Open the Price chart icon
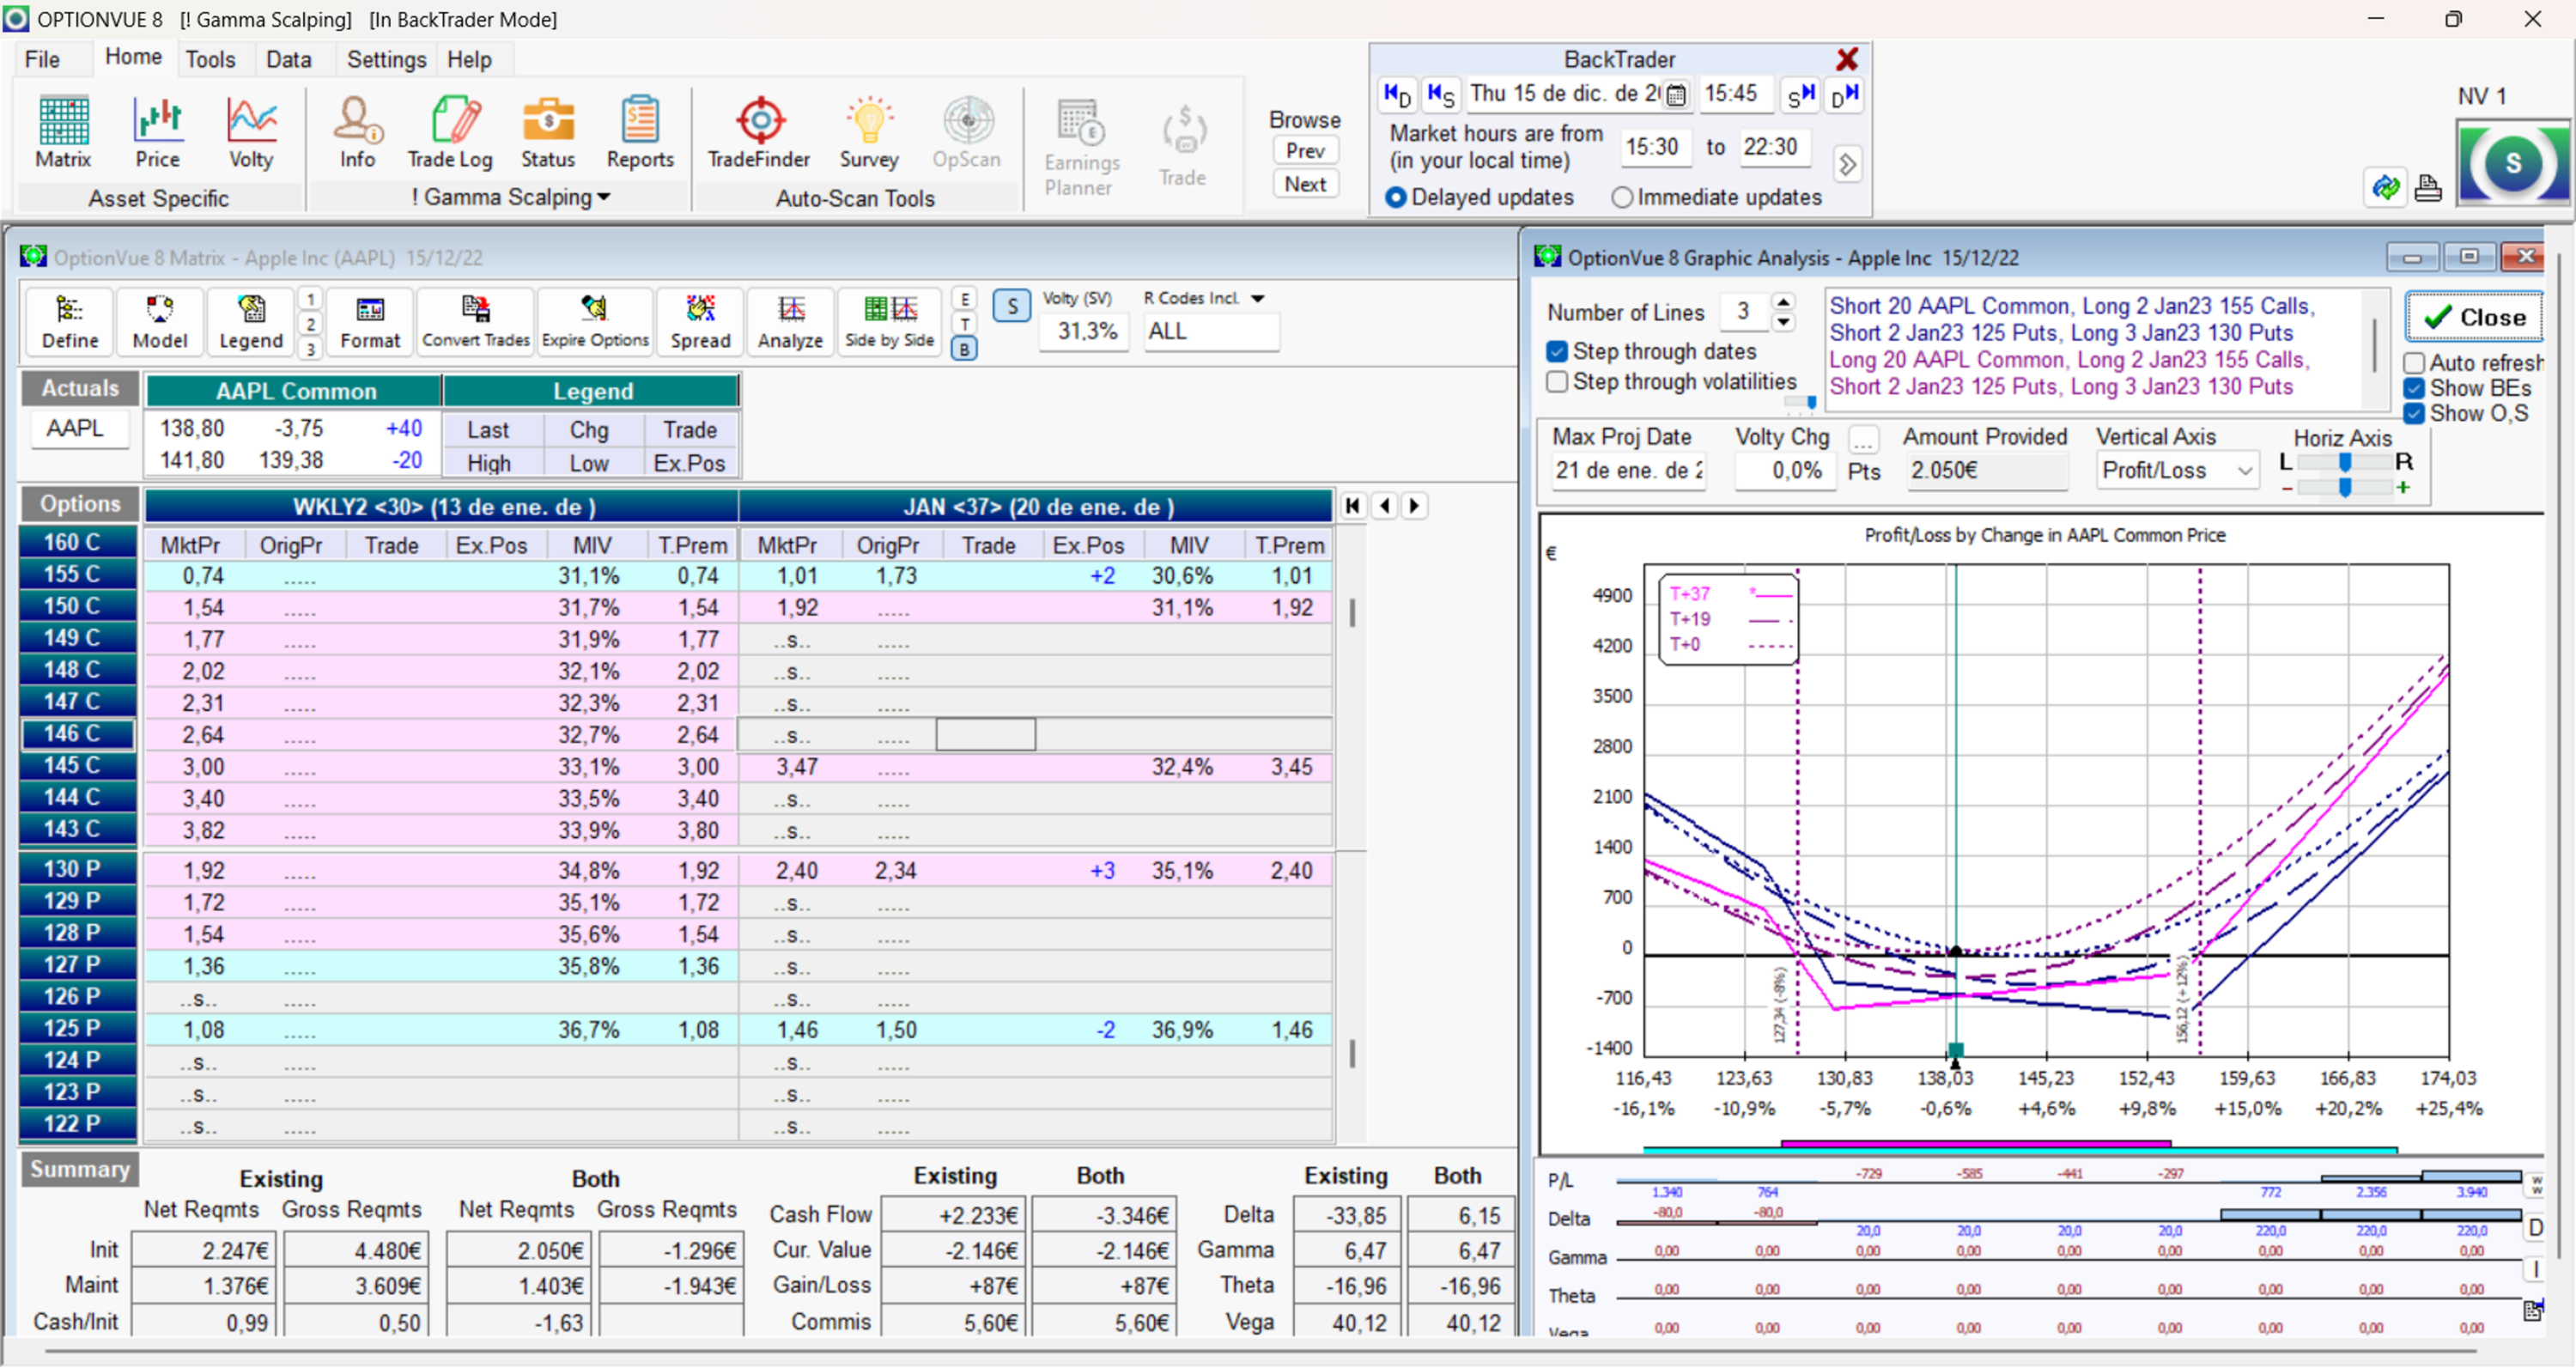 pyautogui.click(x=158, y=132)
